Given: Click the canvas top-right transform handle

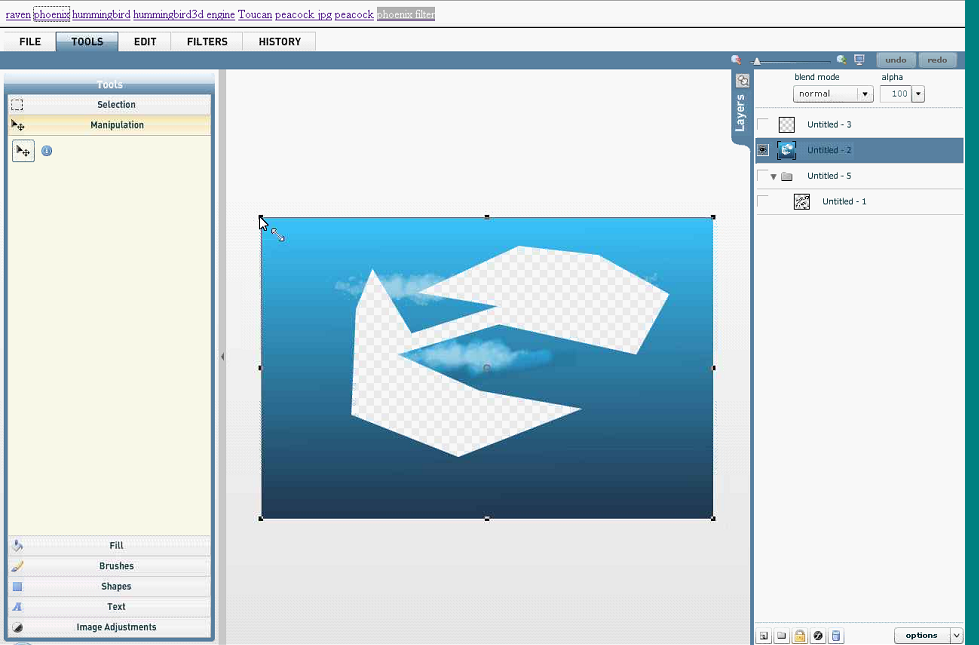Looking at the screenshot, I should pos(713,217).
